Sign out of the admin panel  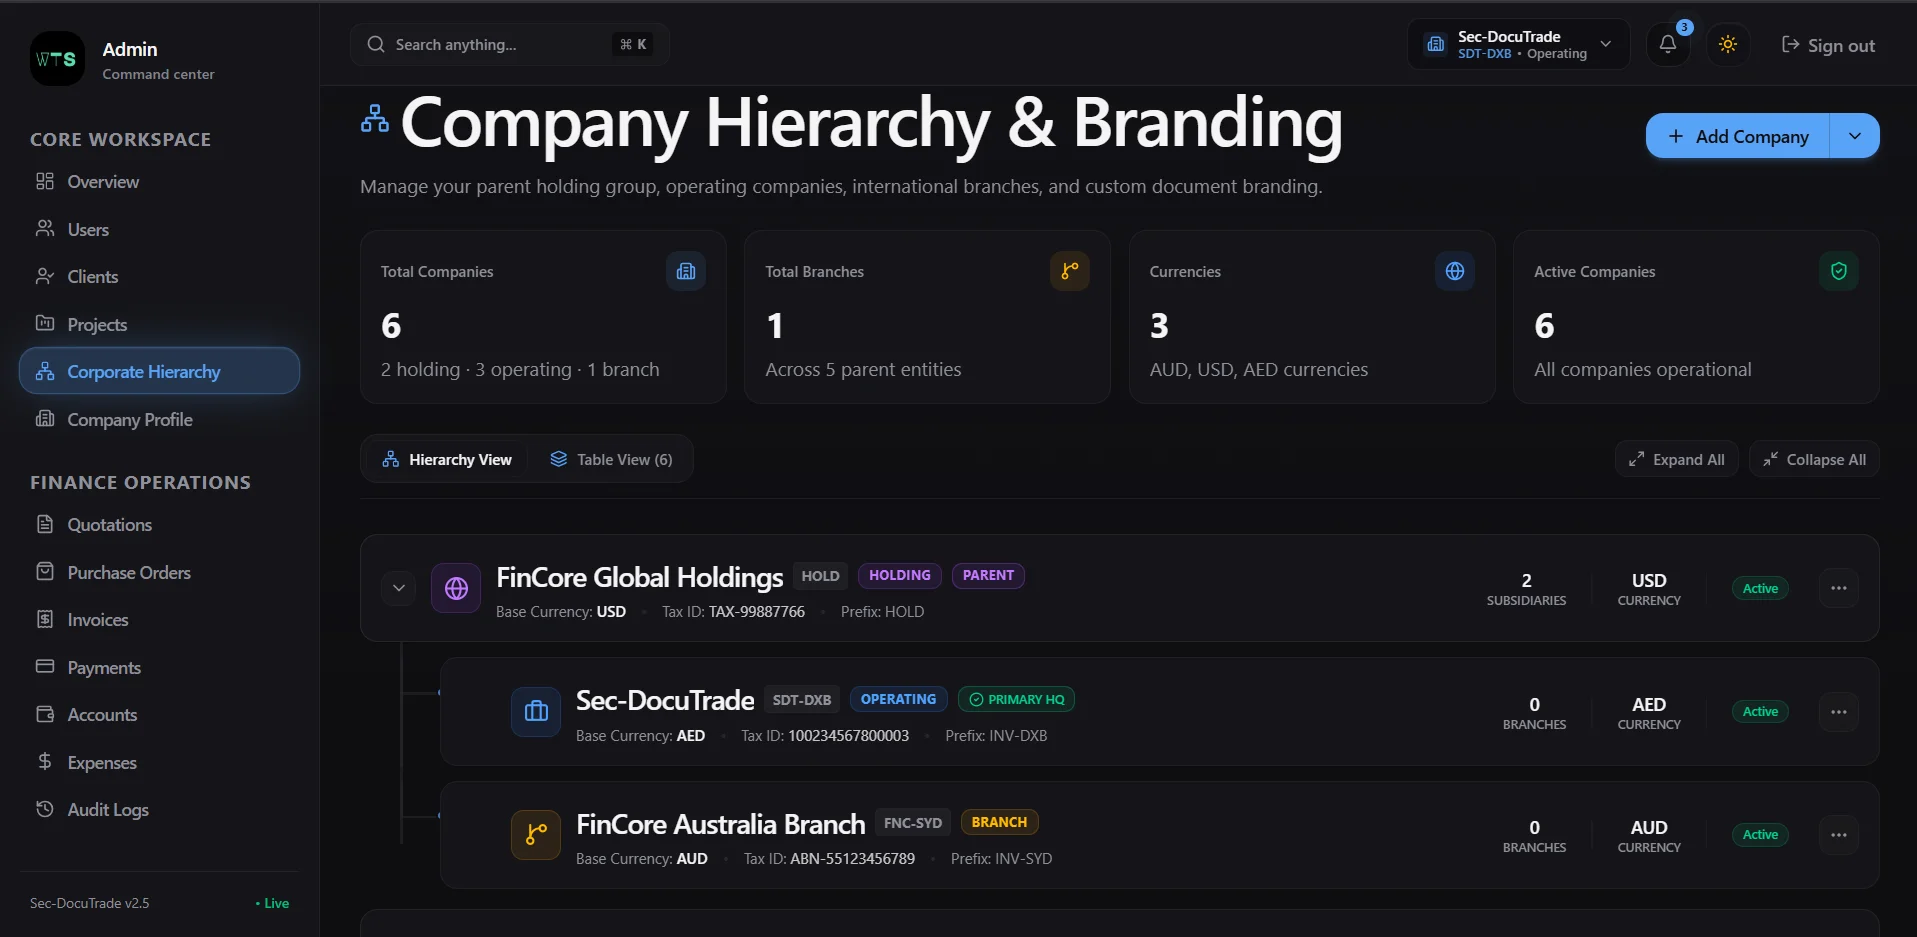1827,45
